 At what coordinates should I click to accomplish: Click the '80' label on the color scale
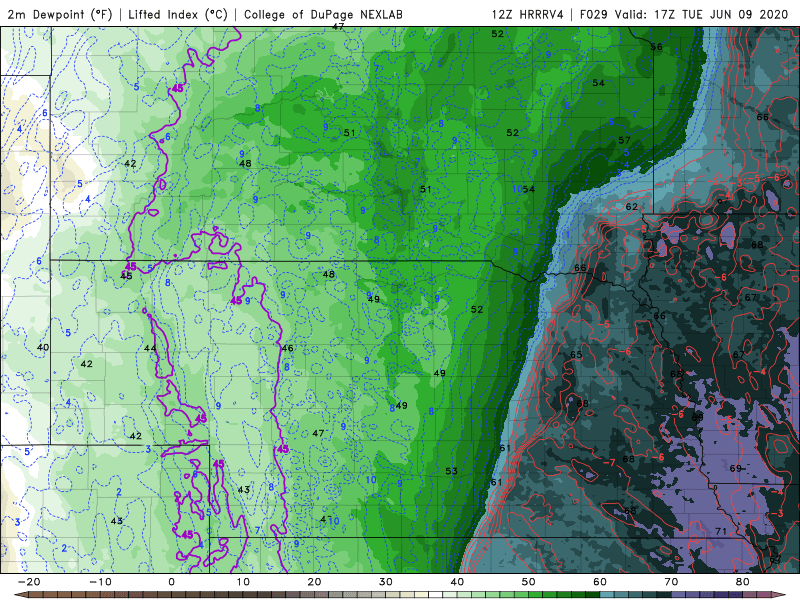coord(743,582)
